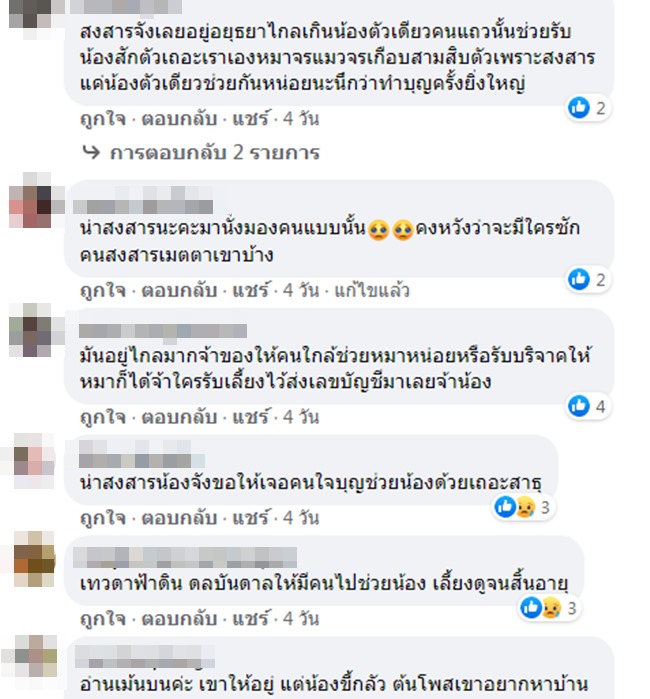The image size is (650, 699).
Task: Reply to the เทวดาฟ้าดิน comment via ตอบกลับ
Action: click(x=179, y=619)
